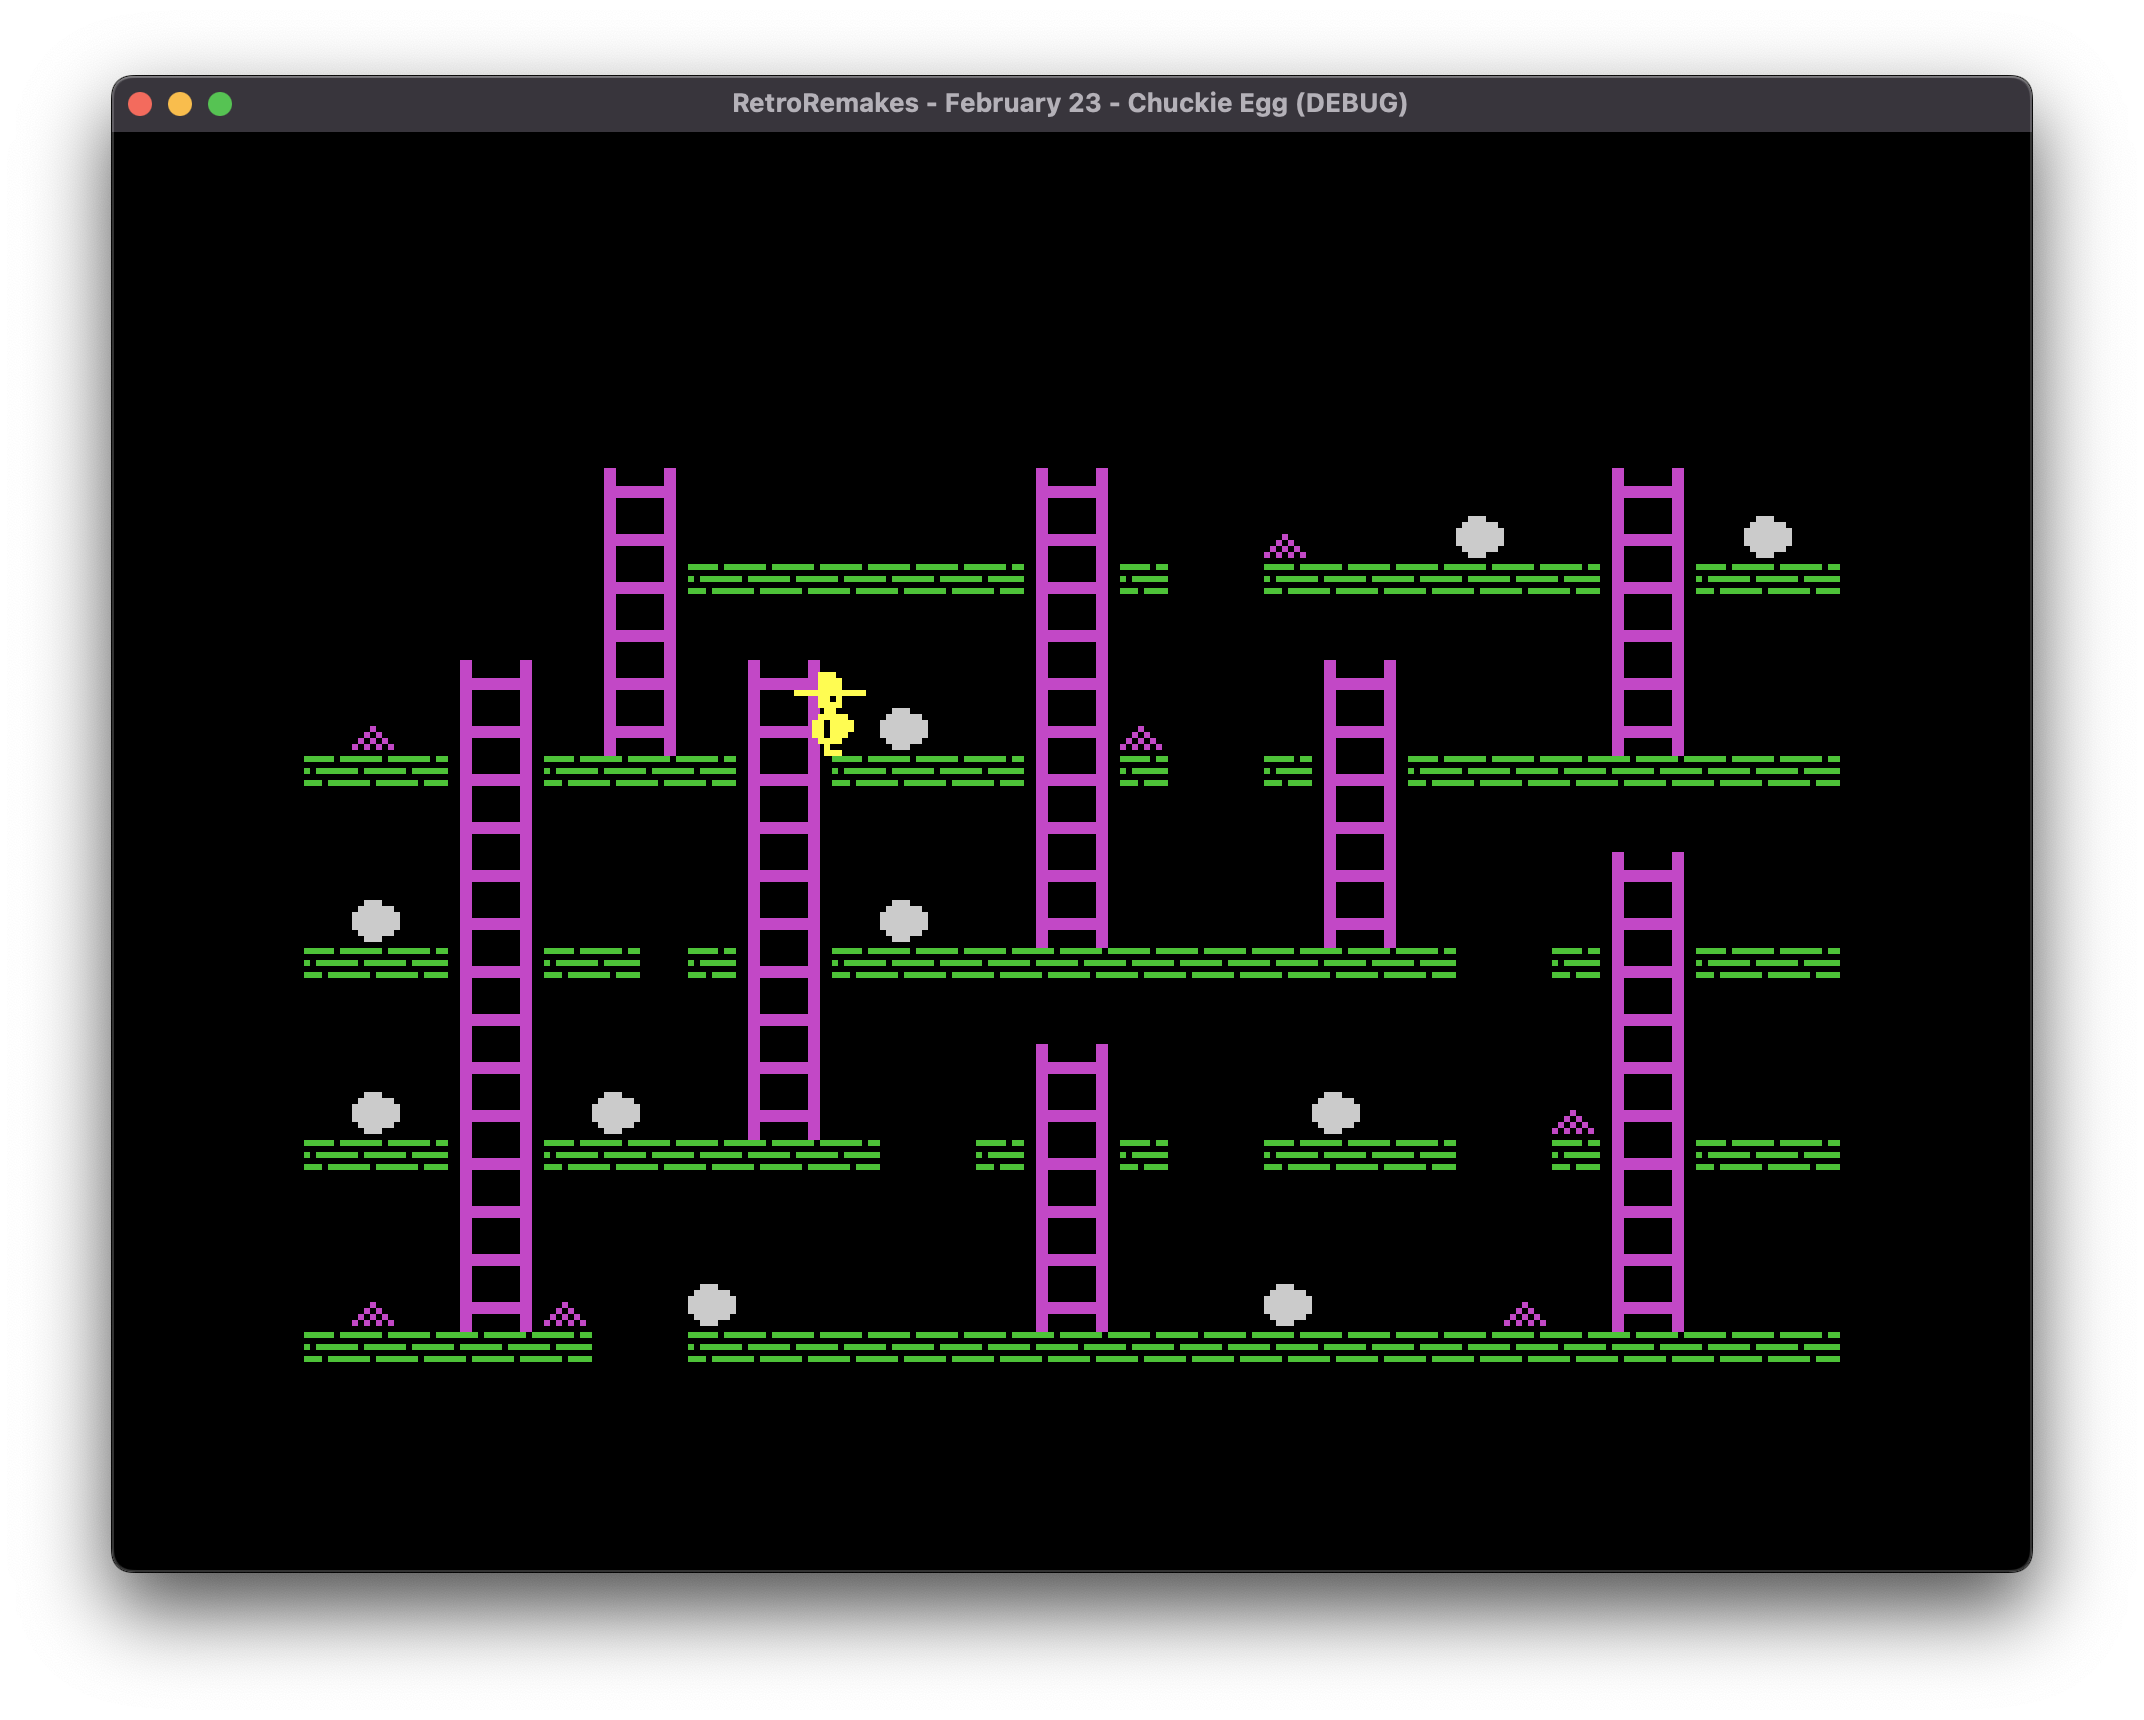The height and width of the screenshot is (1720, 2144).
Task: Click the tall bottom-right ladder reaching the ground floor
Action: 1648,1092
